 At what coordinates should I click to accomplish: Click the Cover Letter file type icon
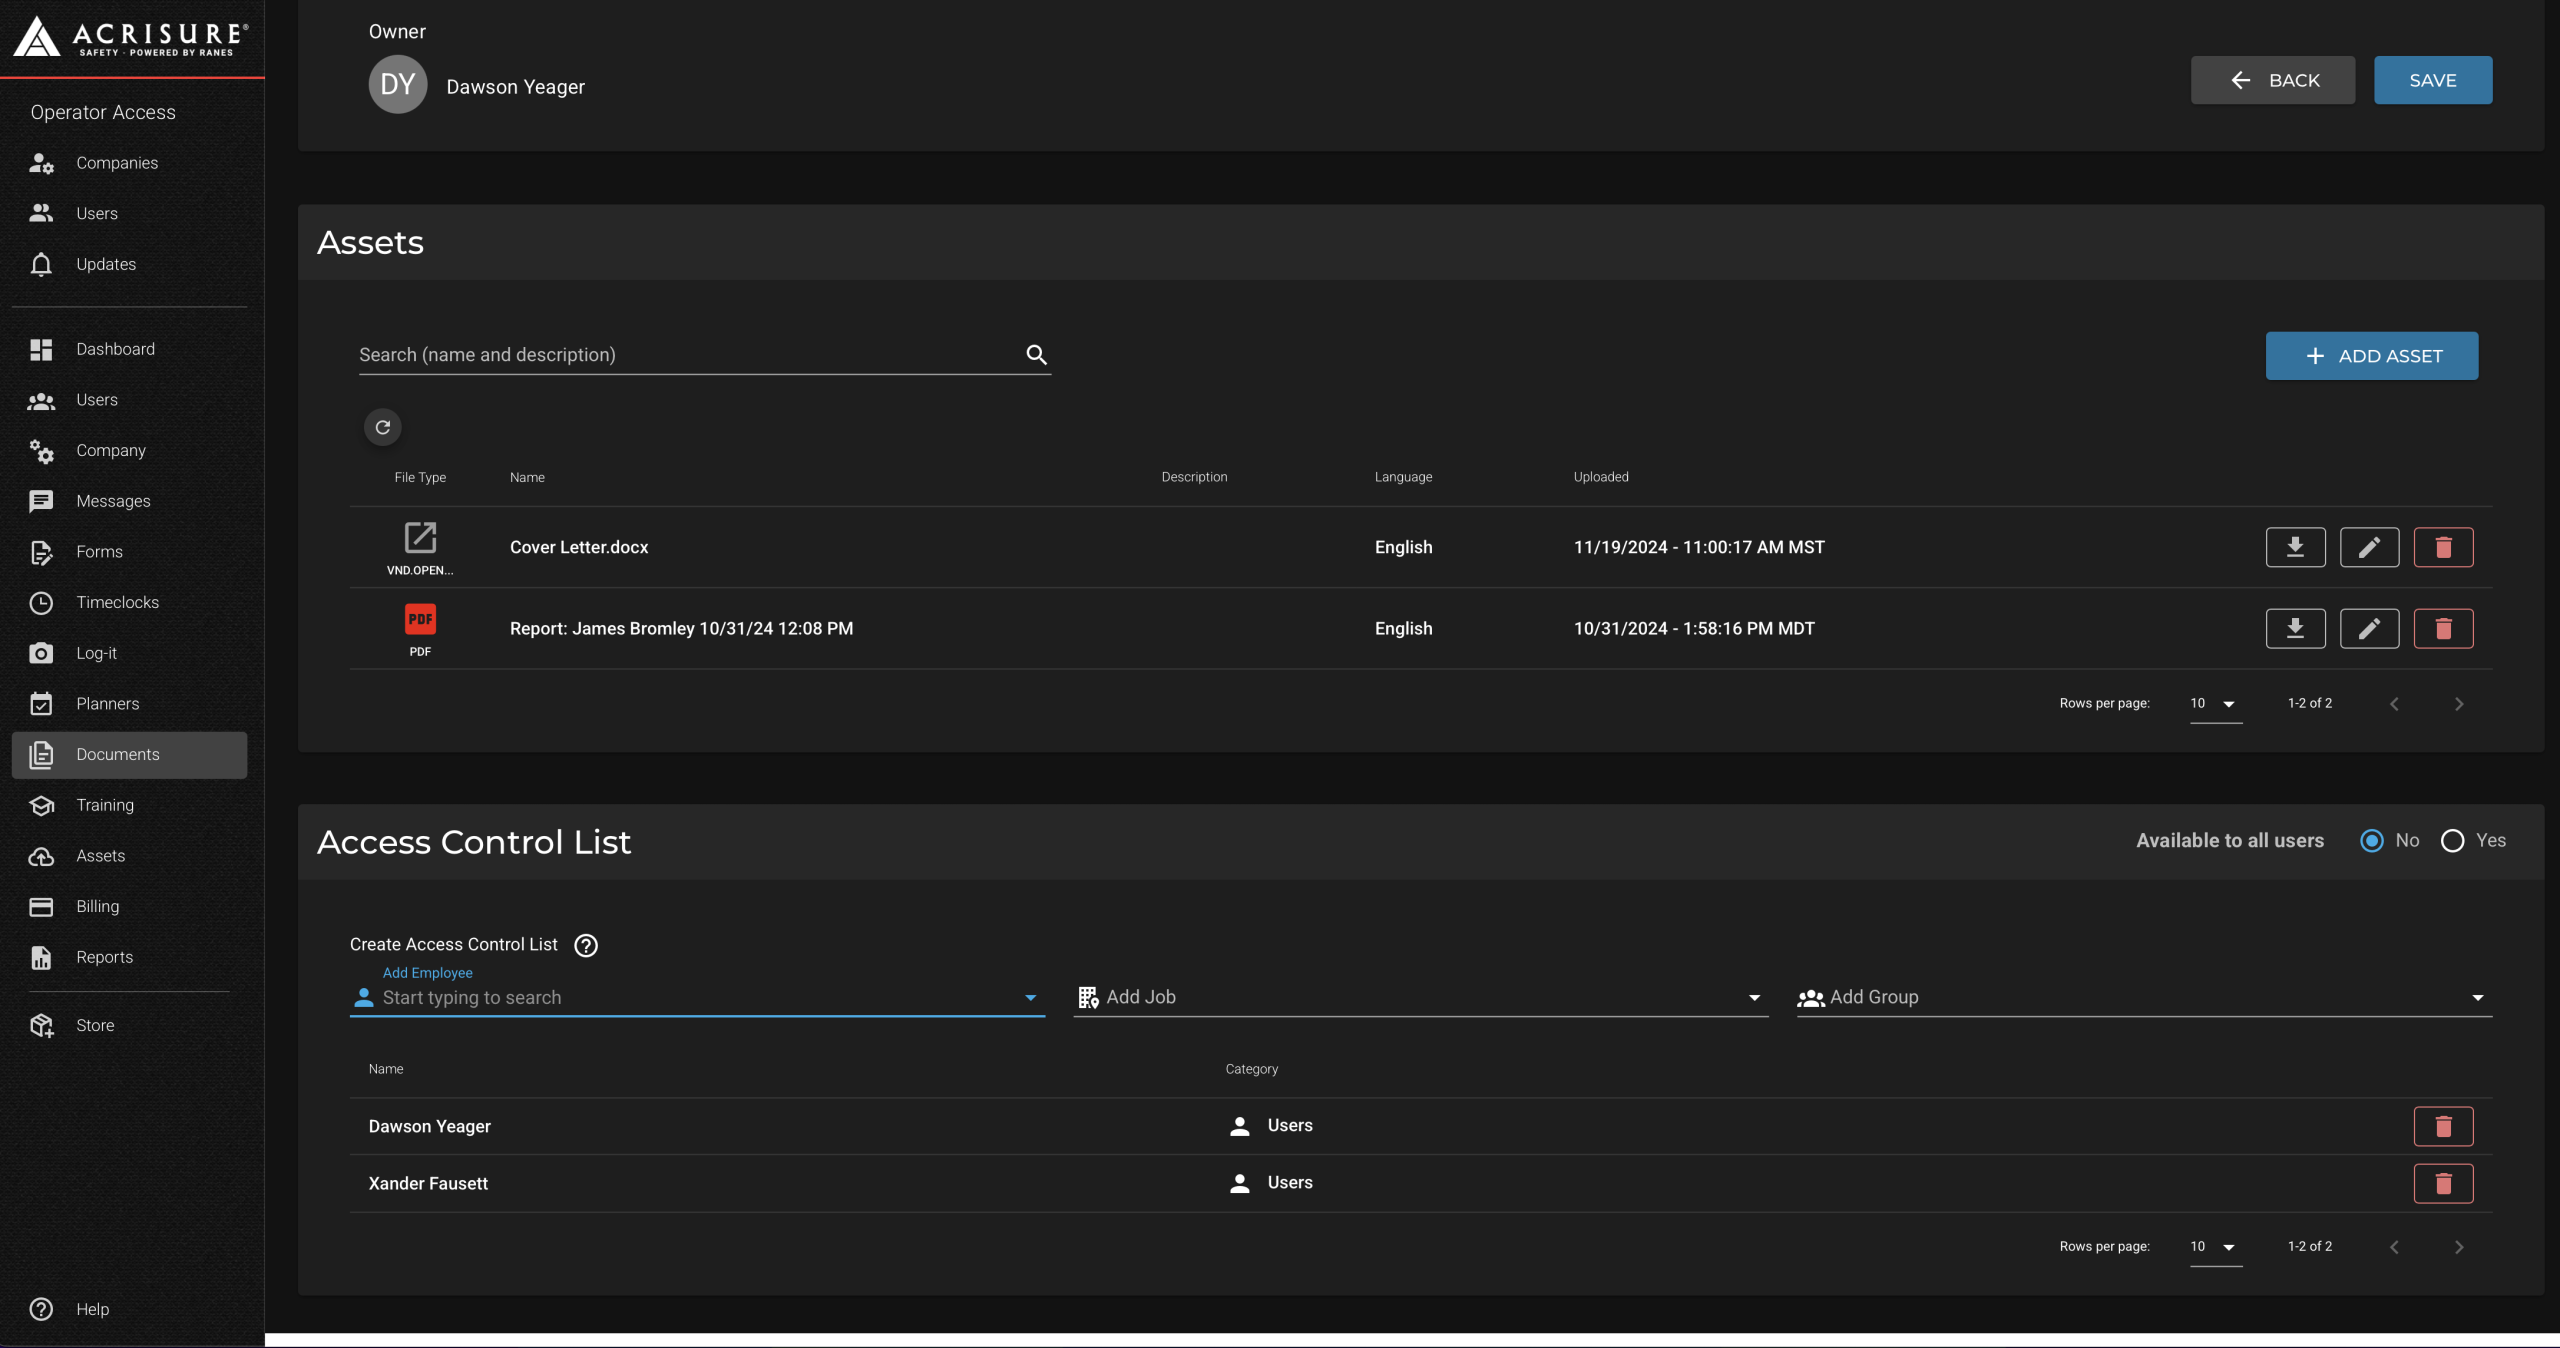(x=420, y=537)
